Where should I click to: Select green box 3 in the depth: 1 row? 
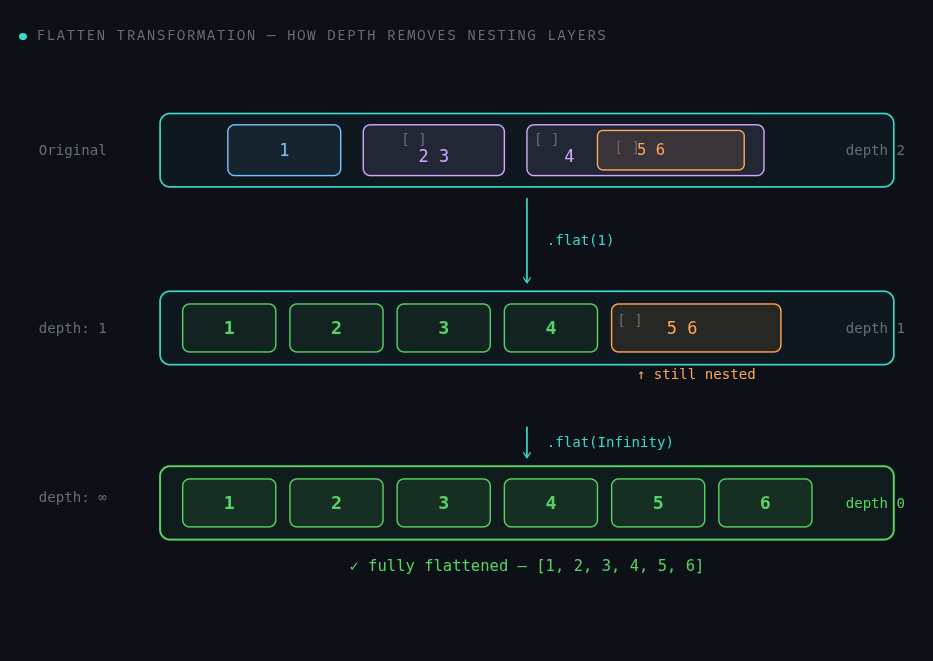tap(443, 328)
